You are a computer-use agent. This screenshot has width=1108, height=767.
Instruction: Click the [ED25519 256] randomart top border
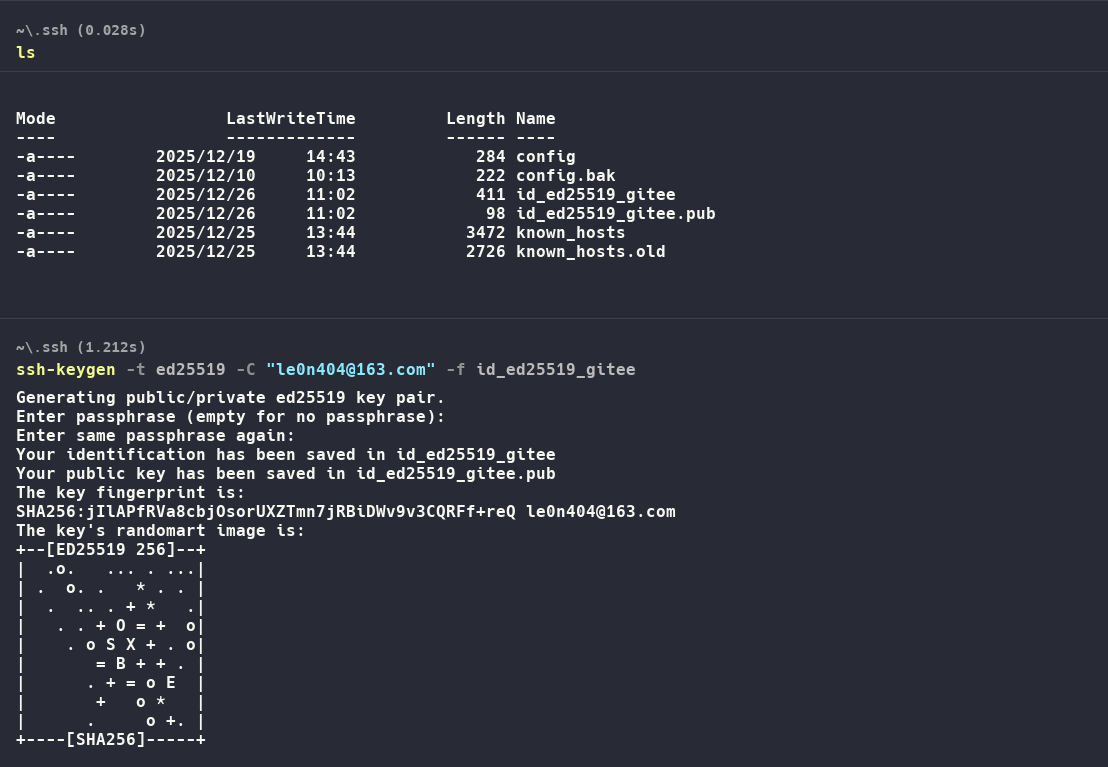click(110, 550)
